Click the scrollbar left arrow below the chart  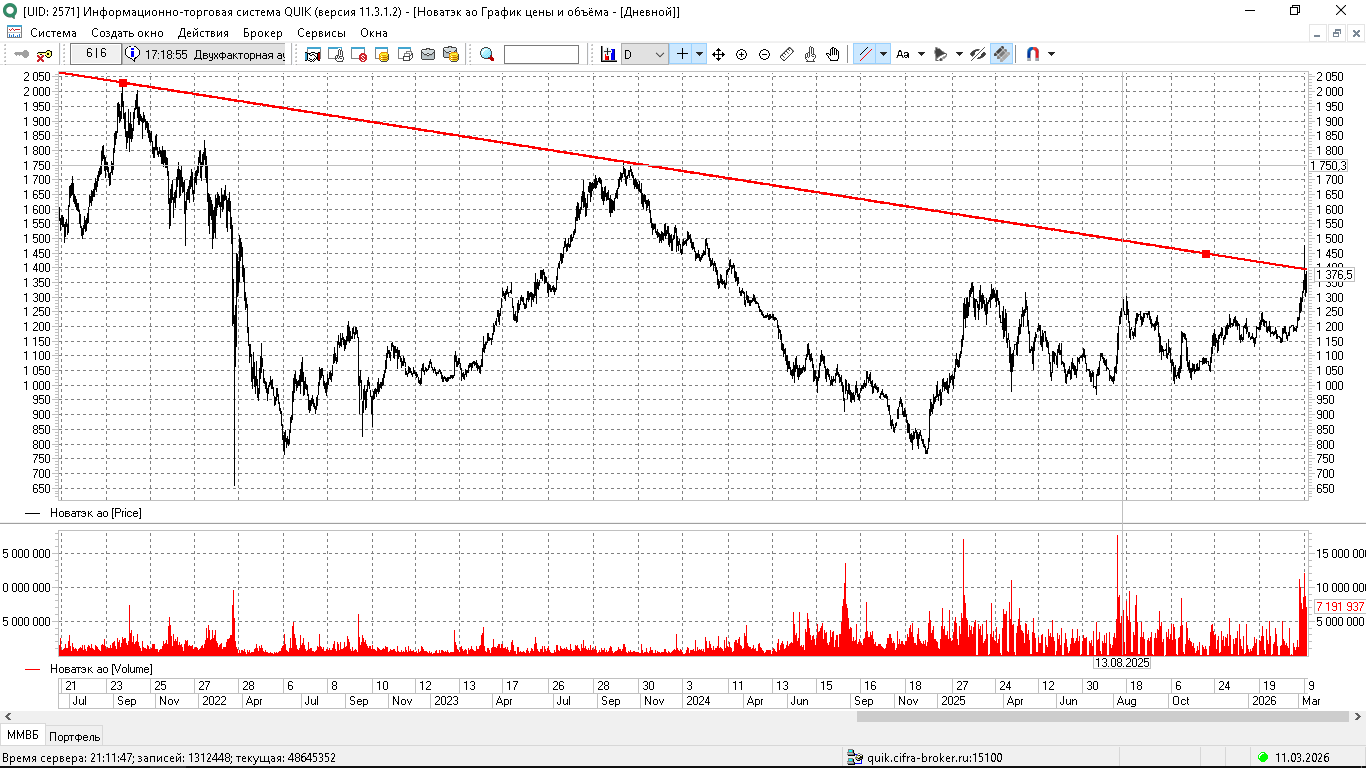click(8, 716)
